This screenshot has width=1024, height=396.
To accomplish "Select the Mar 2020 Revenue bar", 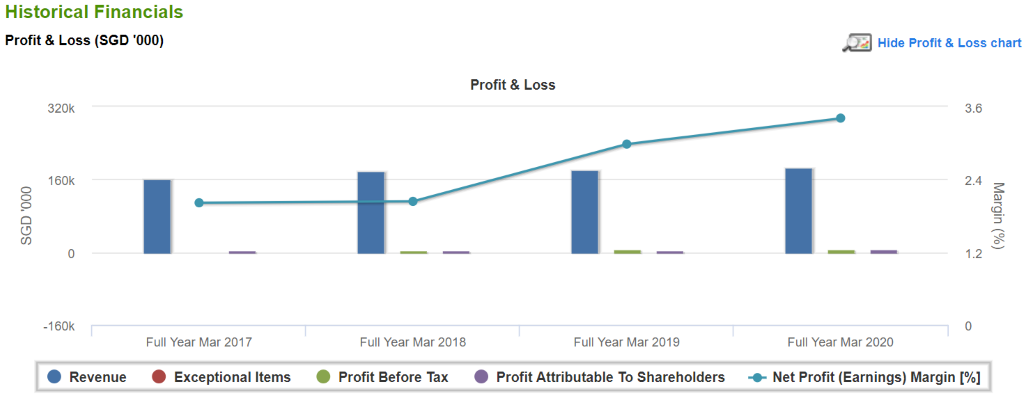I will point(799,211).
